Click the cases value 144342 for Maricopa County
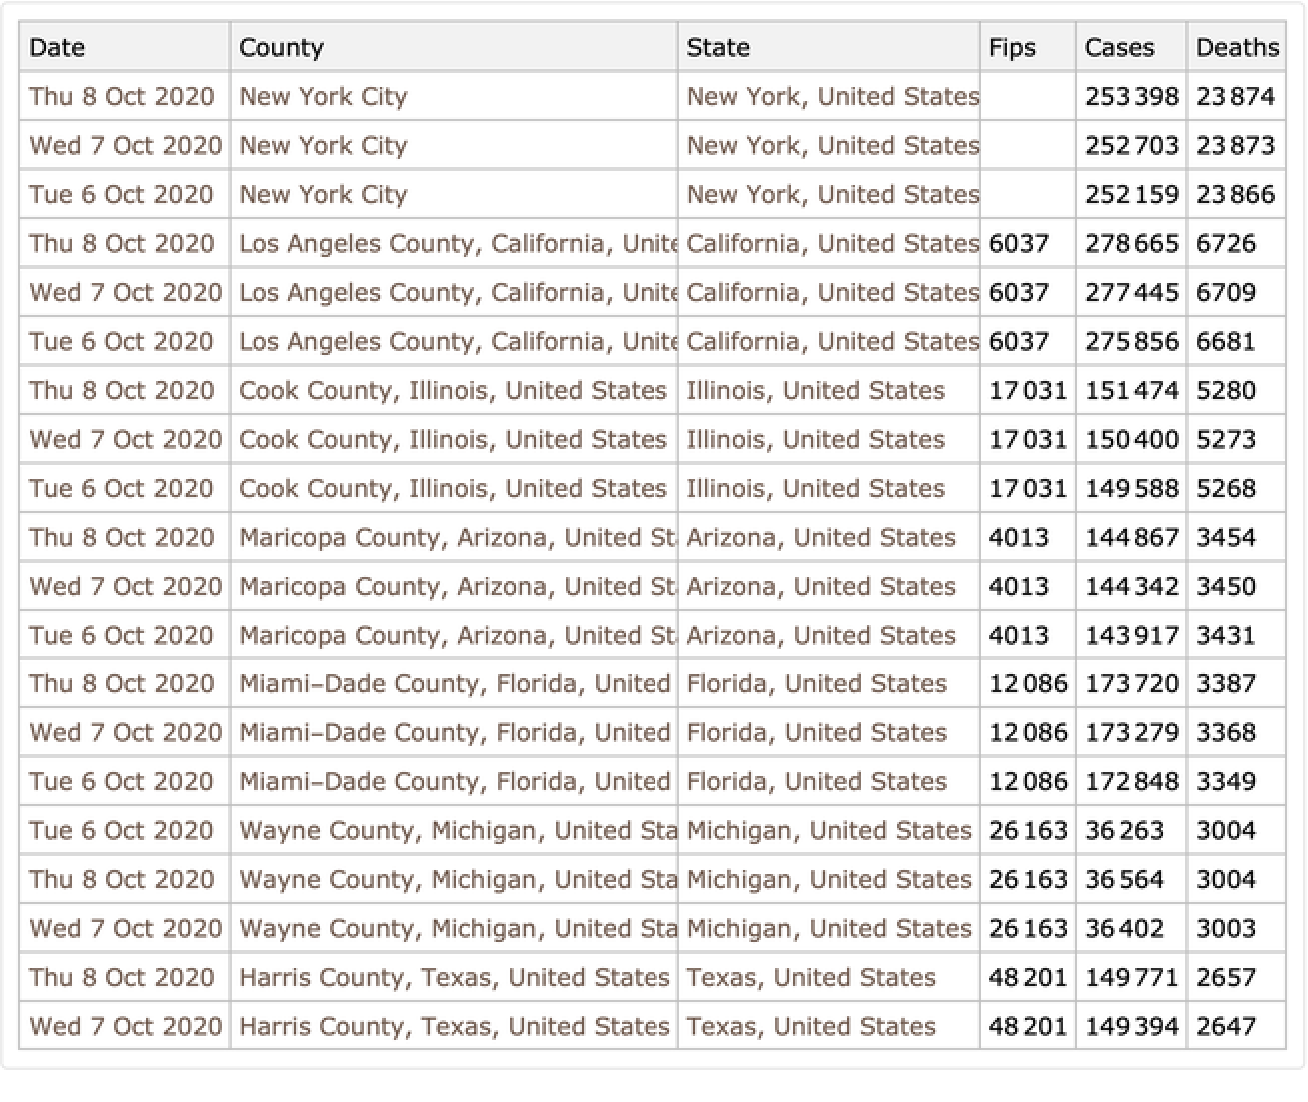Viewport: 1308px width, 1102px height. (1132, 587)
